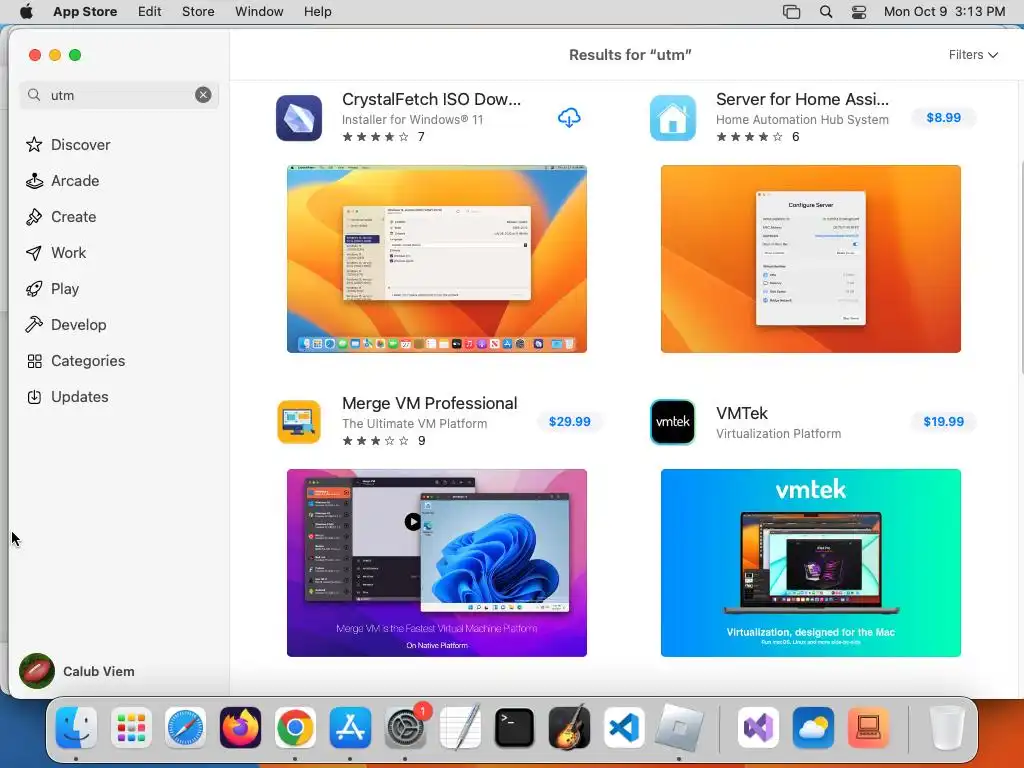Viewport: 1024px width, 768px height.
Task: Open the Window menu
Action: pyautogui.click(x=259, y=12)
